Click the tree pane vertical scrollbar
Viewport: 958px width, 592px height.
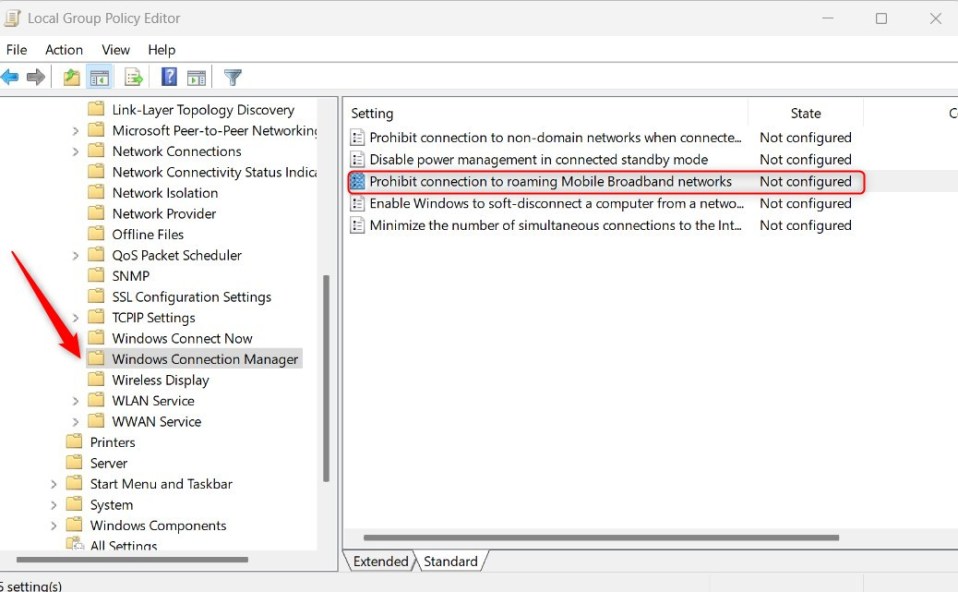click(x=326, y=378)
